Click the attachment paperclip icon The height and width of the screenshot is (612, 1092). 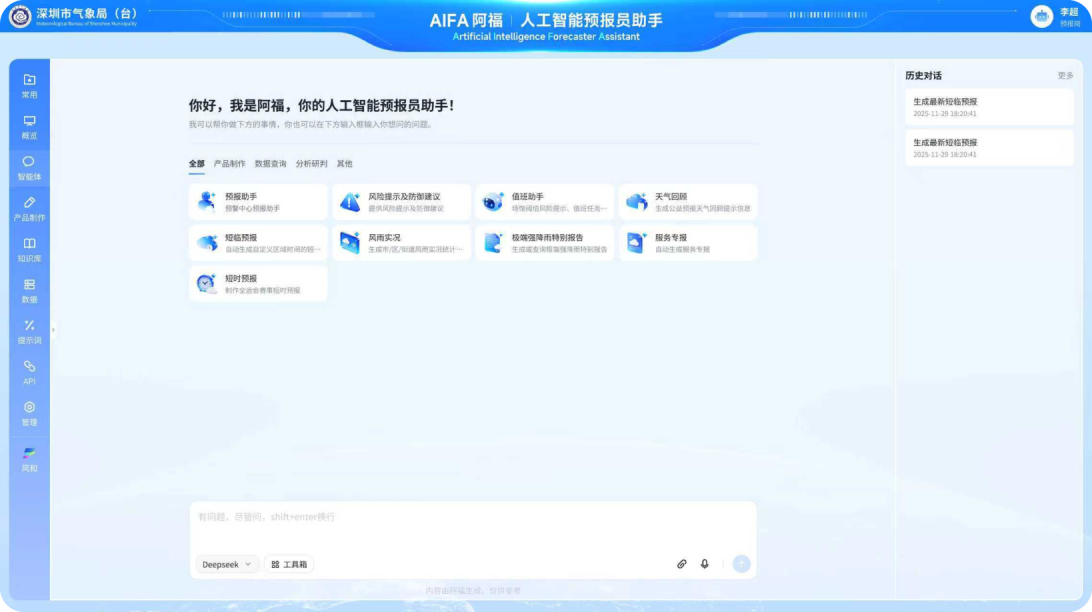tap(682, 564)
